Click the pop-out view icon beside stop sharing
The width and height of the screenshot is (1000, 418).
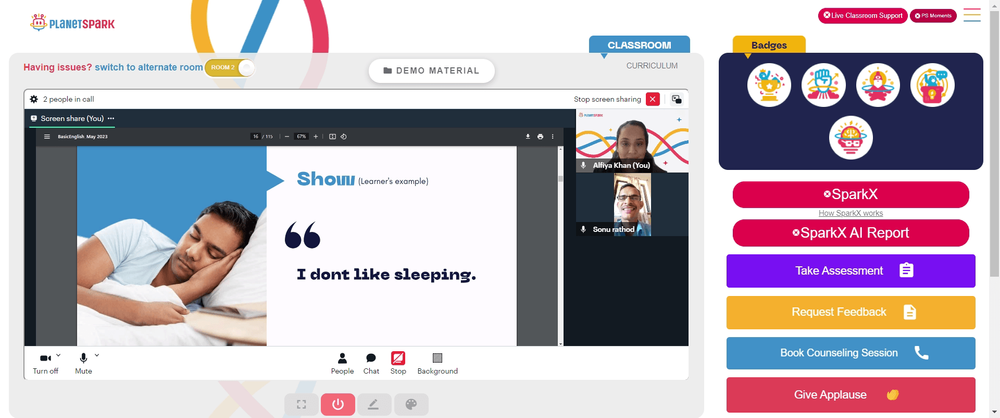(676, 99)
